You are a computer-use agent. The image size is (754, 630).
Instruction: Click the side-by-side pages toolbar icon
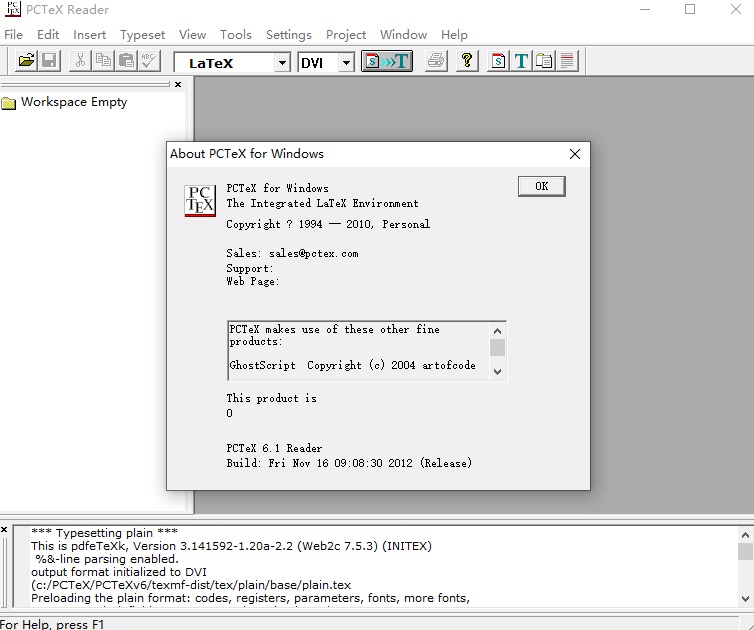coord(544,61)
